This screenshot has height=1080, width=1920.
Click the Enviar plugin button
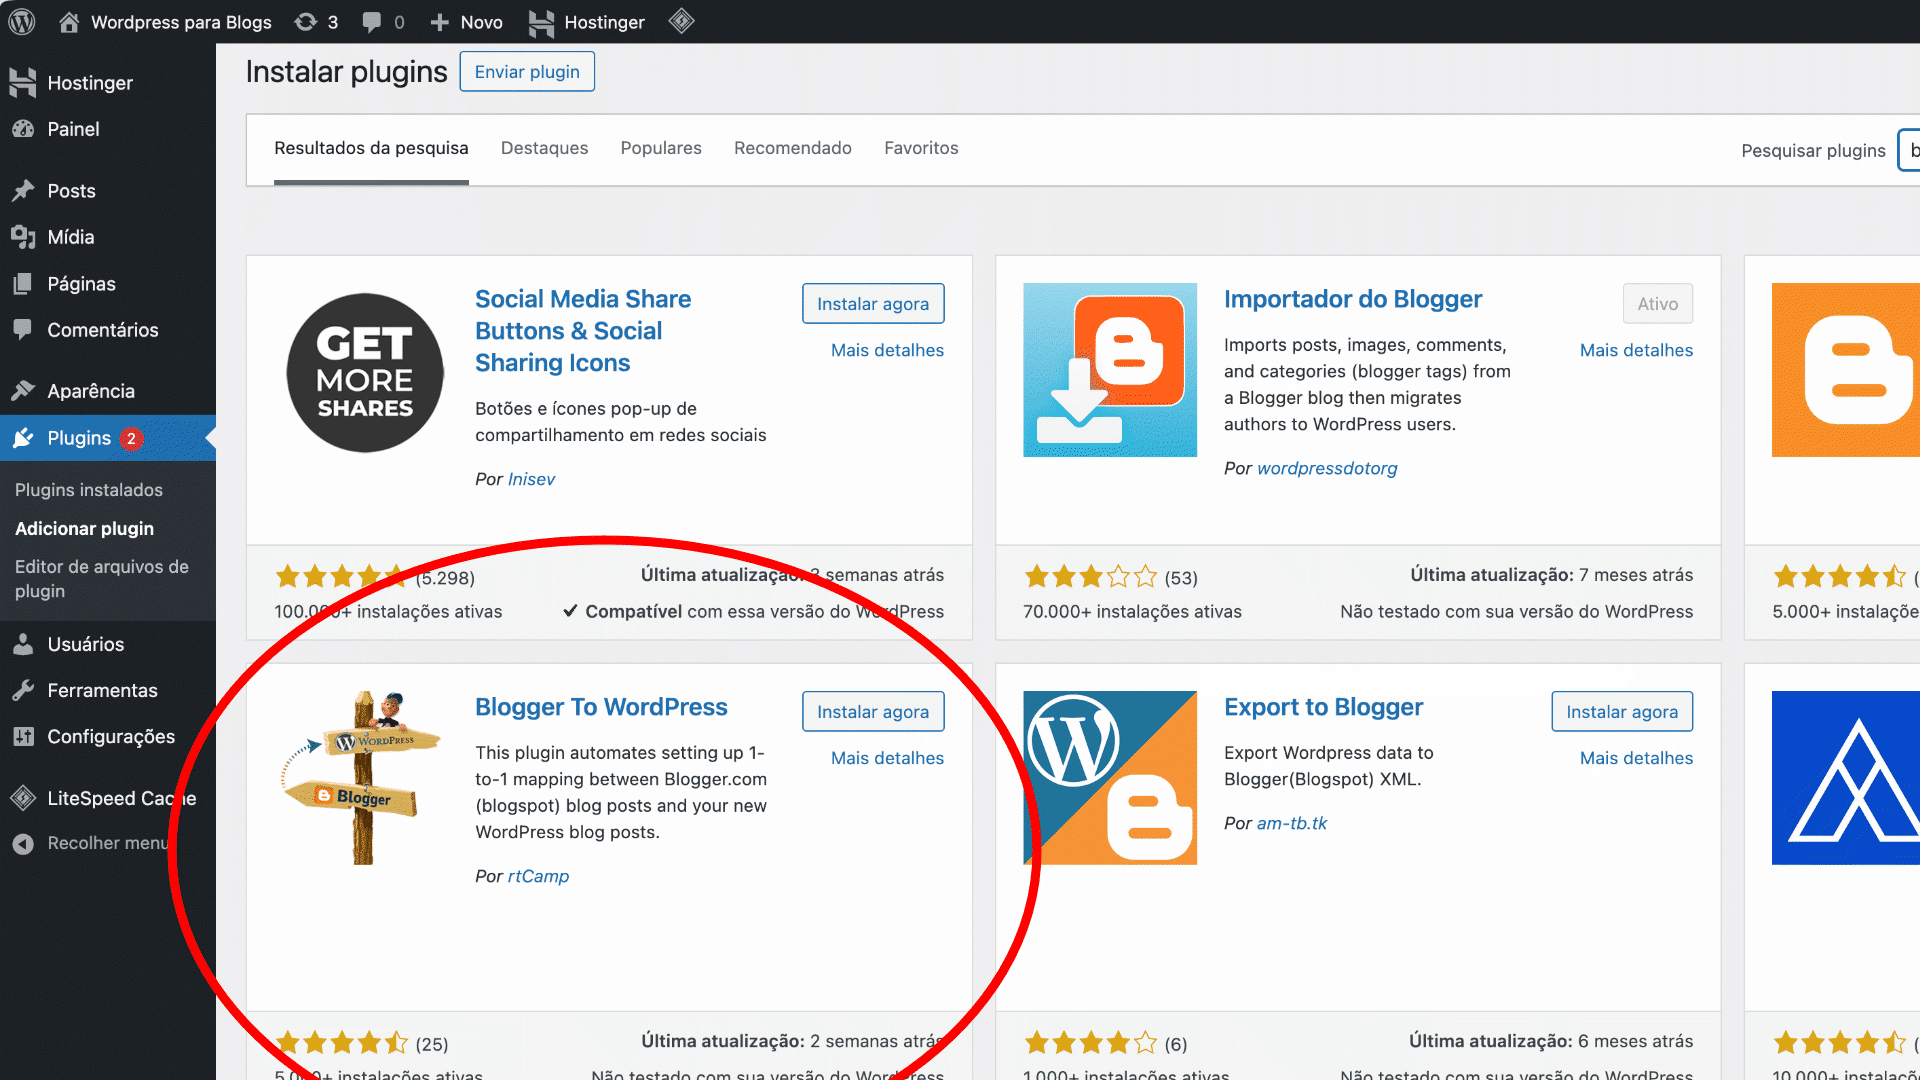(527, 72)
